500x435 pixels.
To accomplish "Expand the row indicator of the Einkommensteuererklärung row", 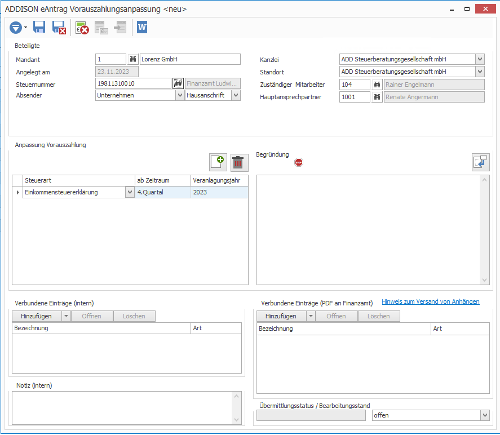I will tap(18, 192).
